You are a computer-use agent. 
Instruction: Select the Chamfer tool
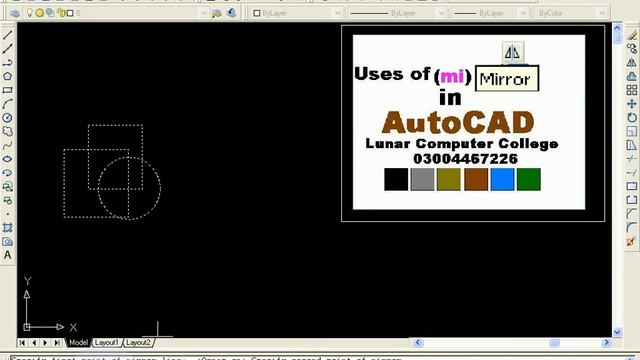point(632,213)
